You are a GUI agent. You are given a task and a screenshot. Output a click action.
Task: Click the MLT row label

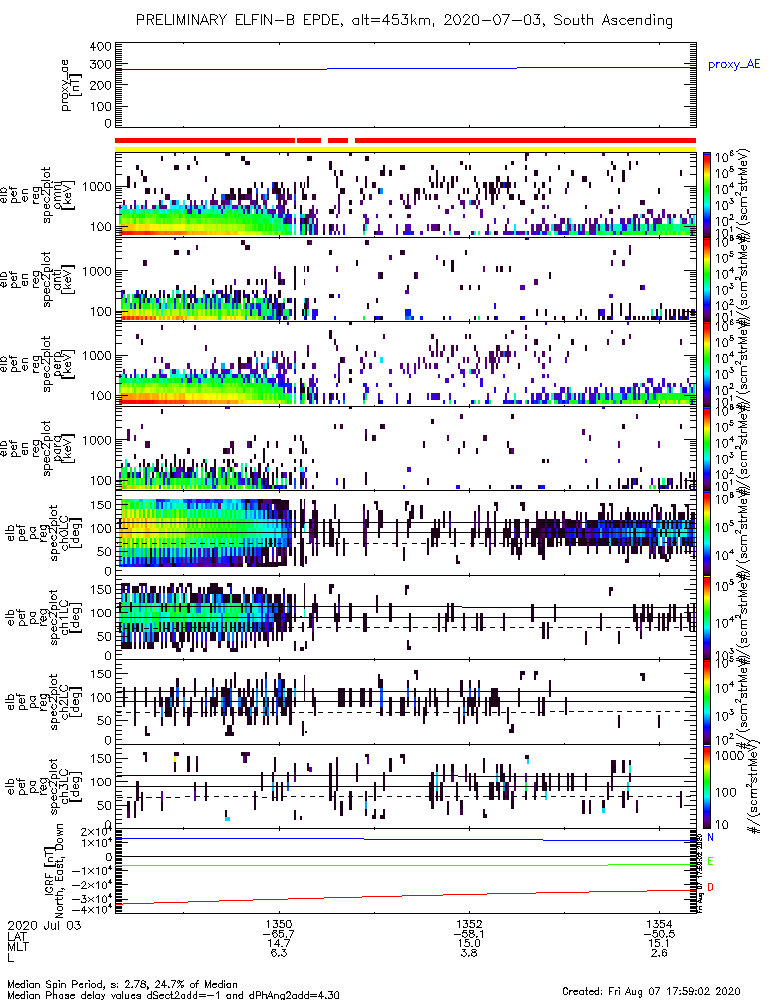pyautogui.click(x=18, y=946)
